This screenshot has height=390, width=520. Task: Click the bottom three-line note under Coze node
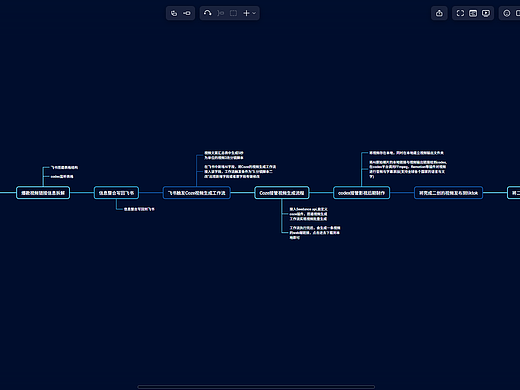coord(315,232)
